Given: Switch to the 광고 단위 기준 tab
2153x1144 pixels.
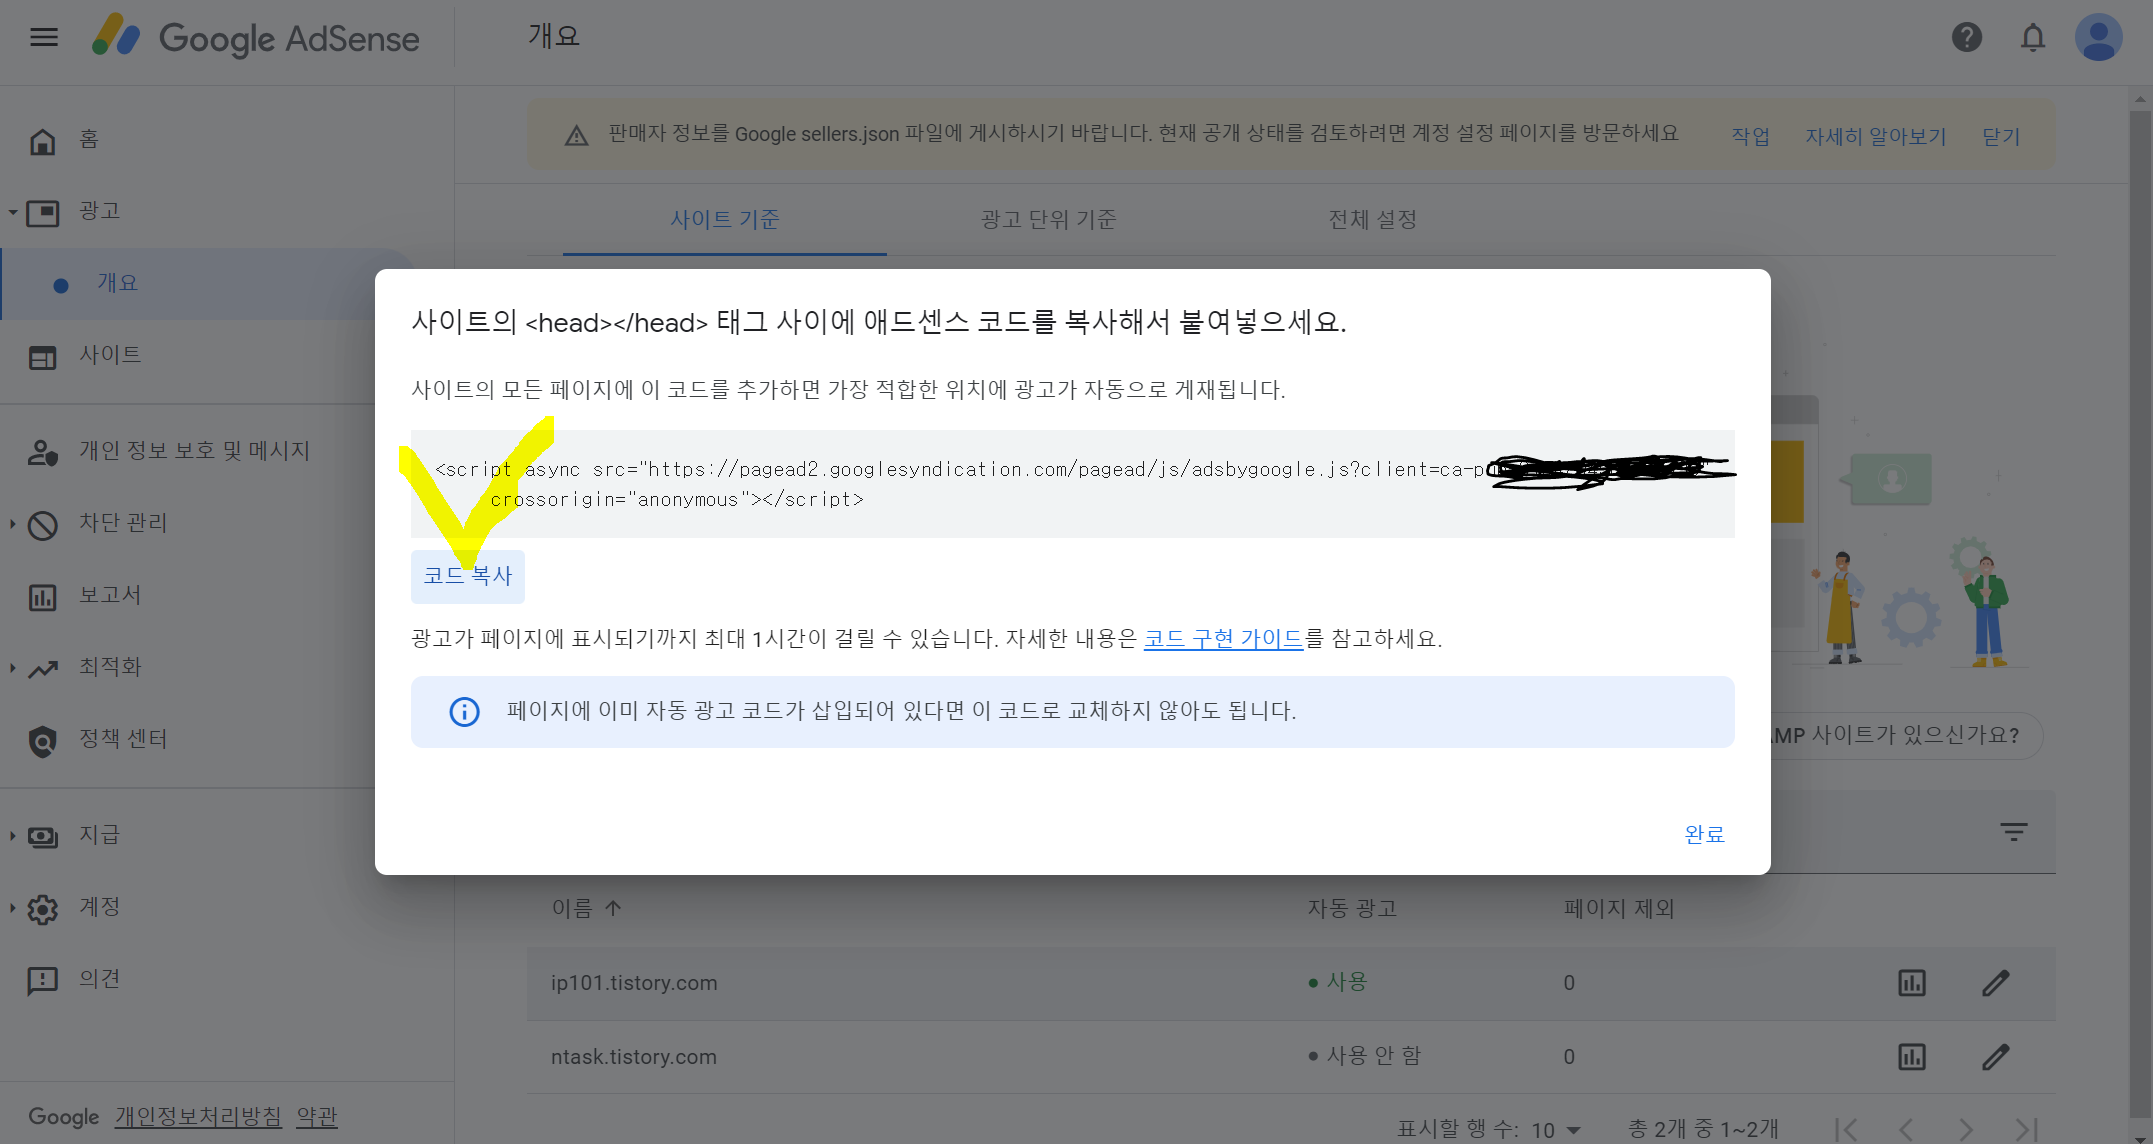Looking at the screenshot, I should coord(1048,219).
